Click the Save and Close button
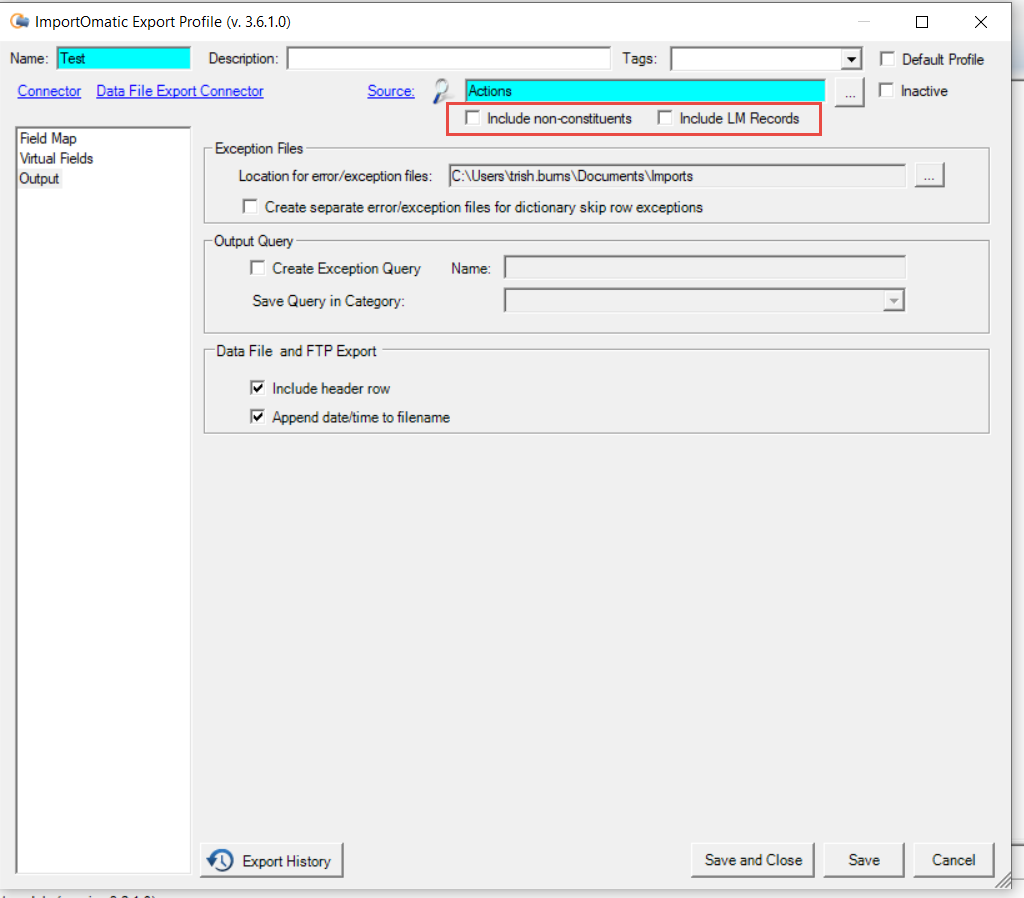 pos(752,860)
